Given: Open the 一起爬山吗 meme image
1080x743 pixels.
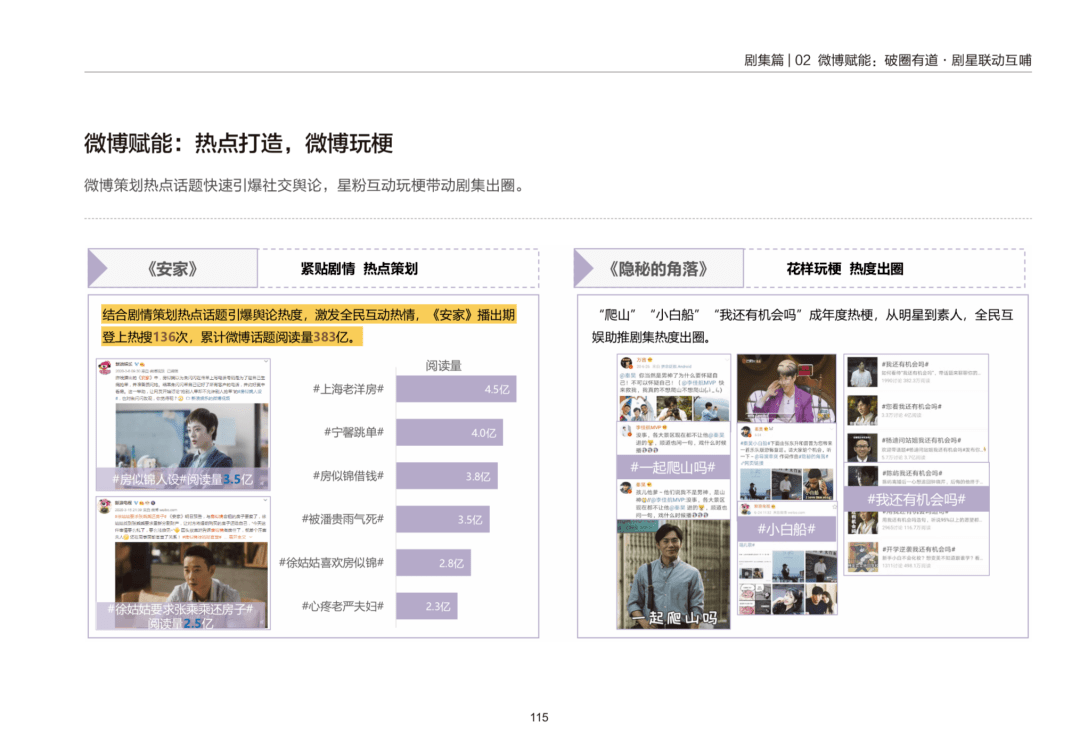Looking at the screenshot, I should pyautogui.click(x=673, y=574).
